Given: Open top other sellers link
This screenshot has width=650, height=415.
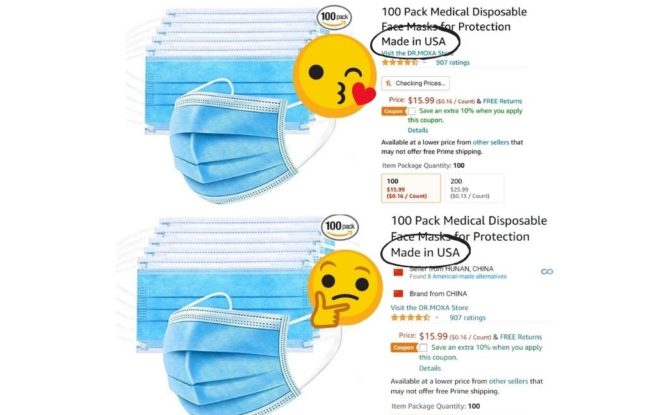Looking at the screenshot, I should (490, 142).
